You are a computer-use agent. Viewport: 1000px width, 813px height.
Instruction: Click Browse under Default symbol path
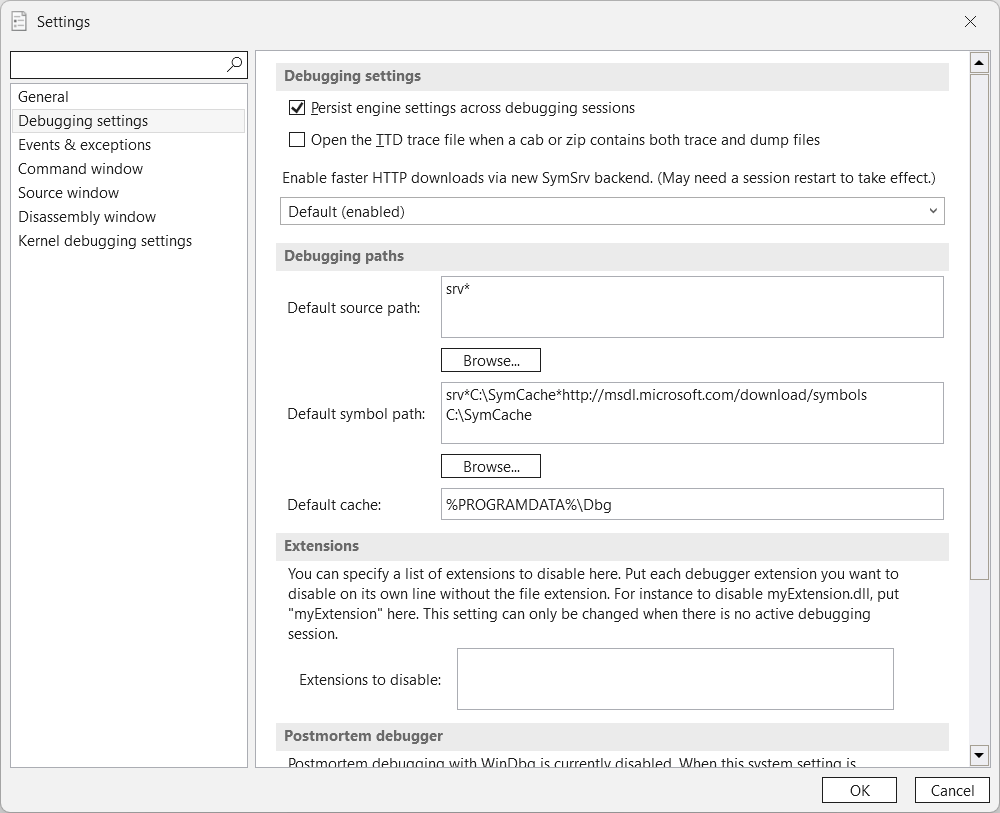(490, 466)
